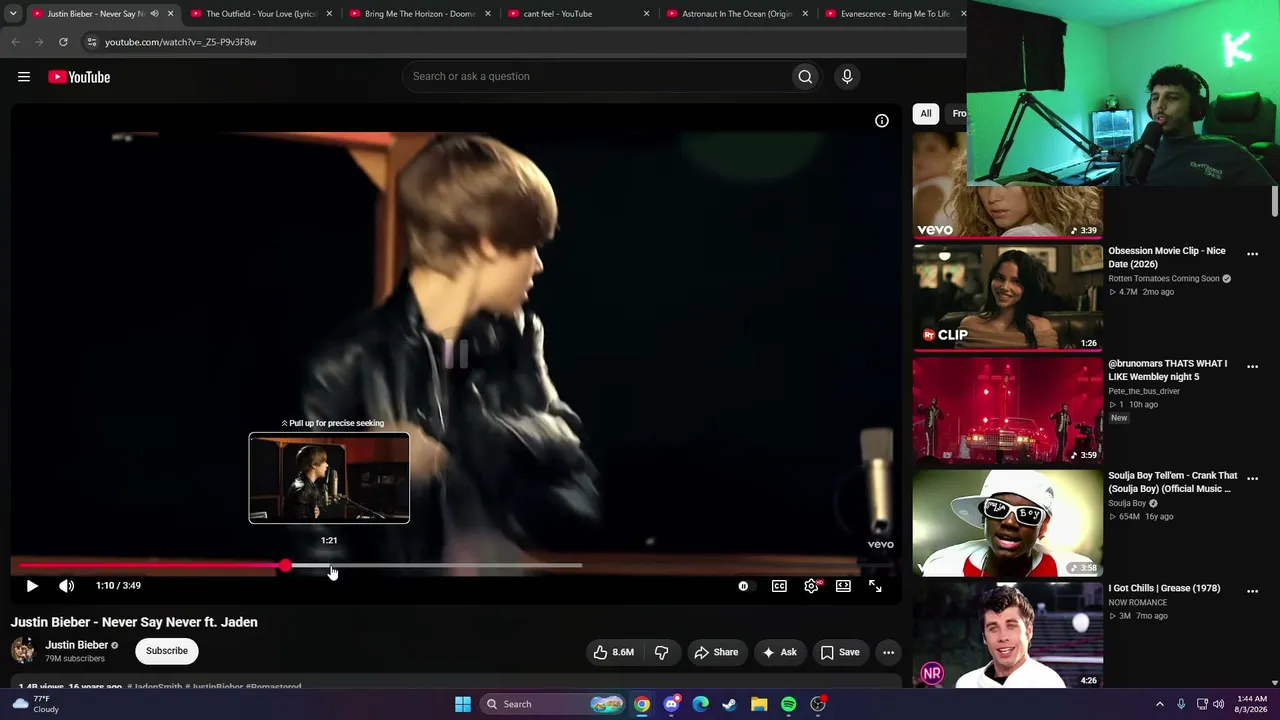Image resolution: width=1280 pixels, height=720 pixels.
Task: Save the video to a playlist
Action: click(x=840, y=652)
